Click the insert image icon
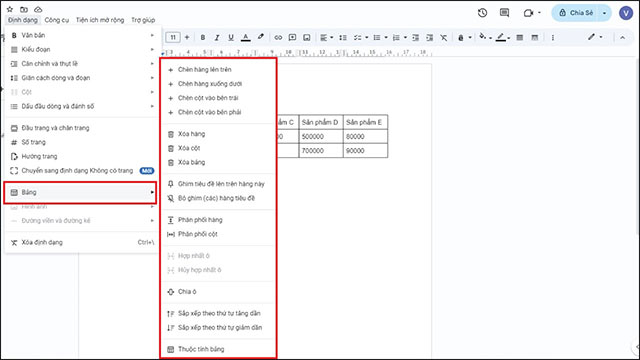640x360 pixels. coord(307,38)
